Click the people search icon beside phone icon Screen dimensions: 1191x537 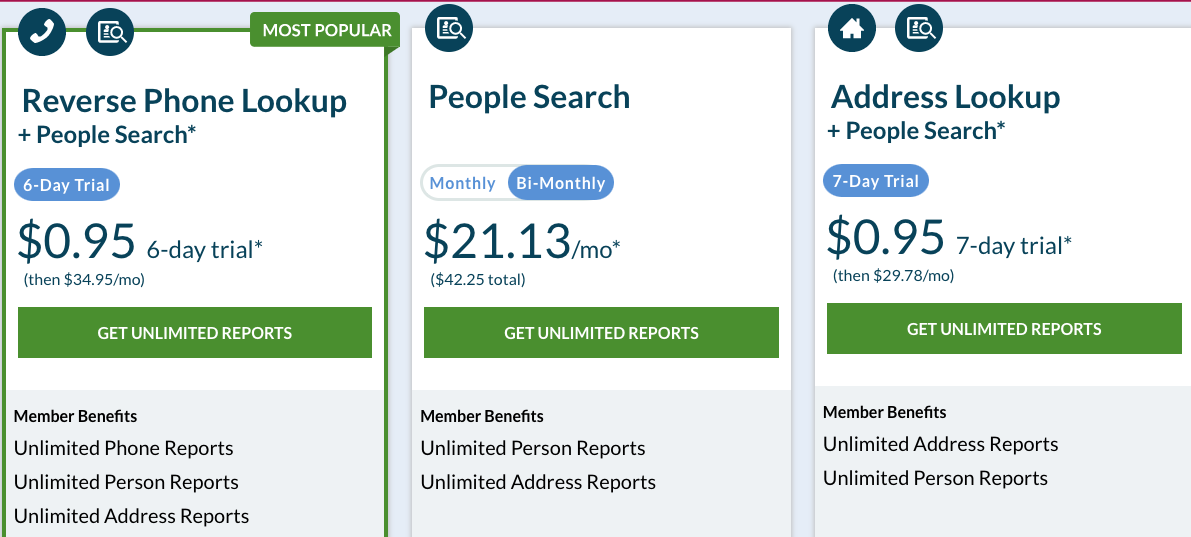pyautogui.click(x=110, y=32)
